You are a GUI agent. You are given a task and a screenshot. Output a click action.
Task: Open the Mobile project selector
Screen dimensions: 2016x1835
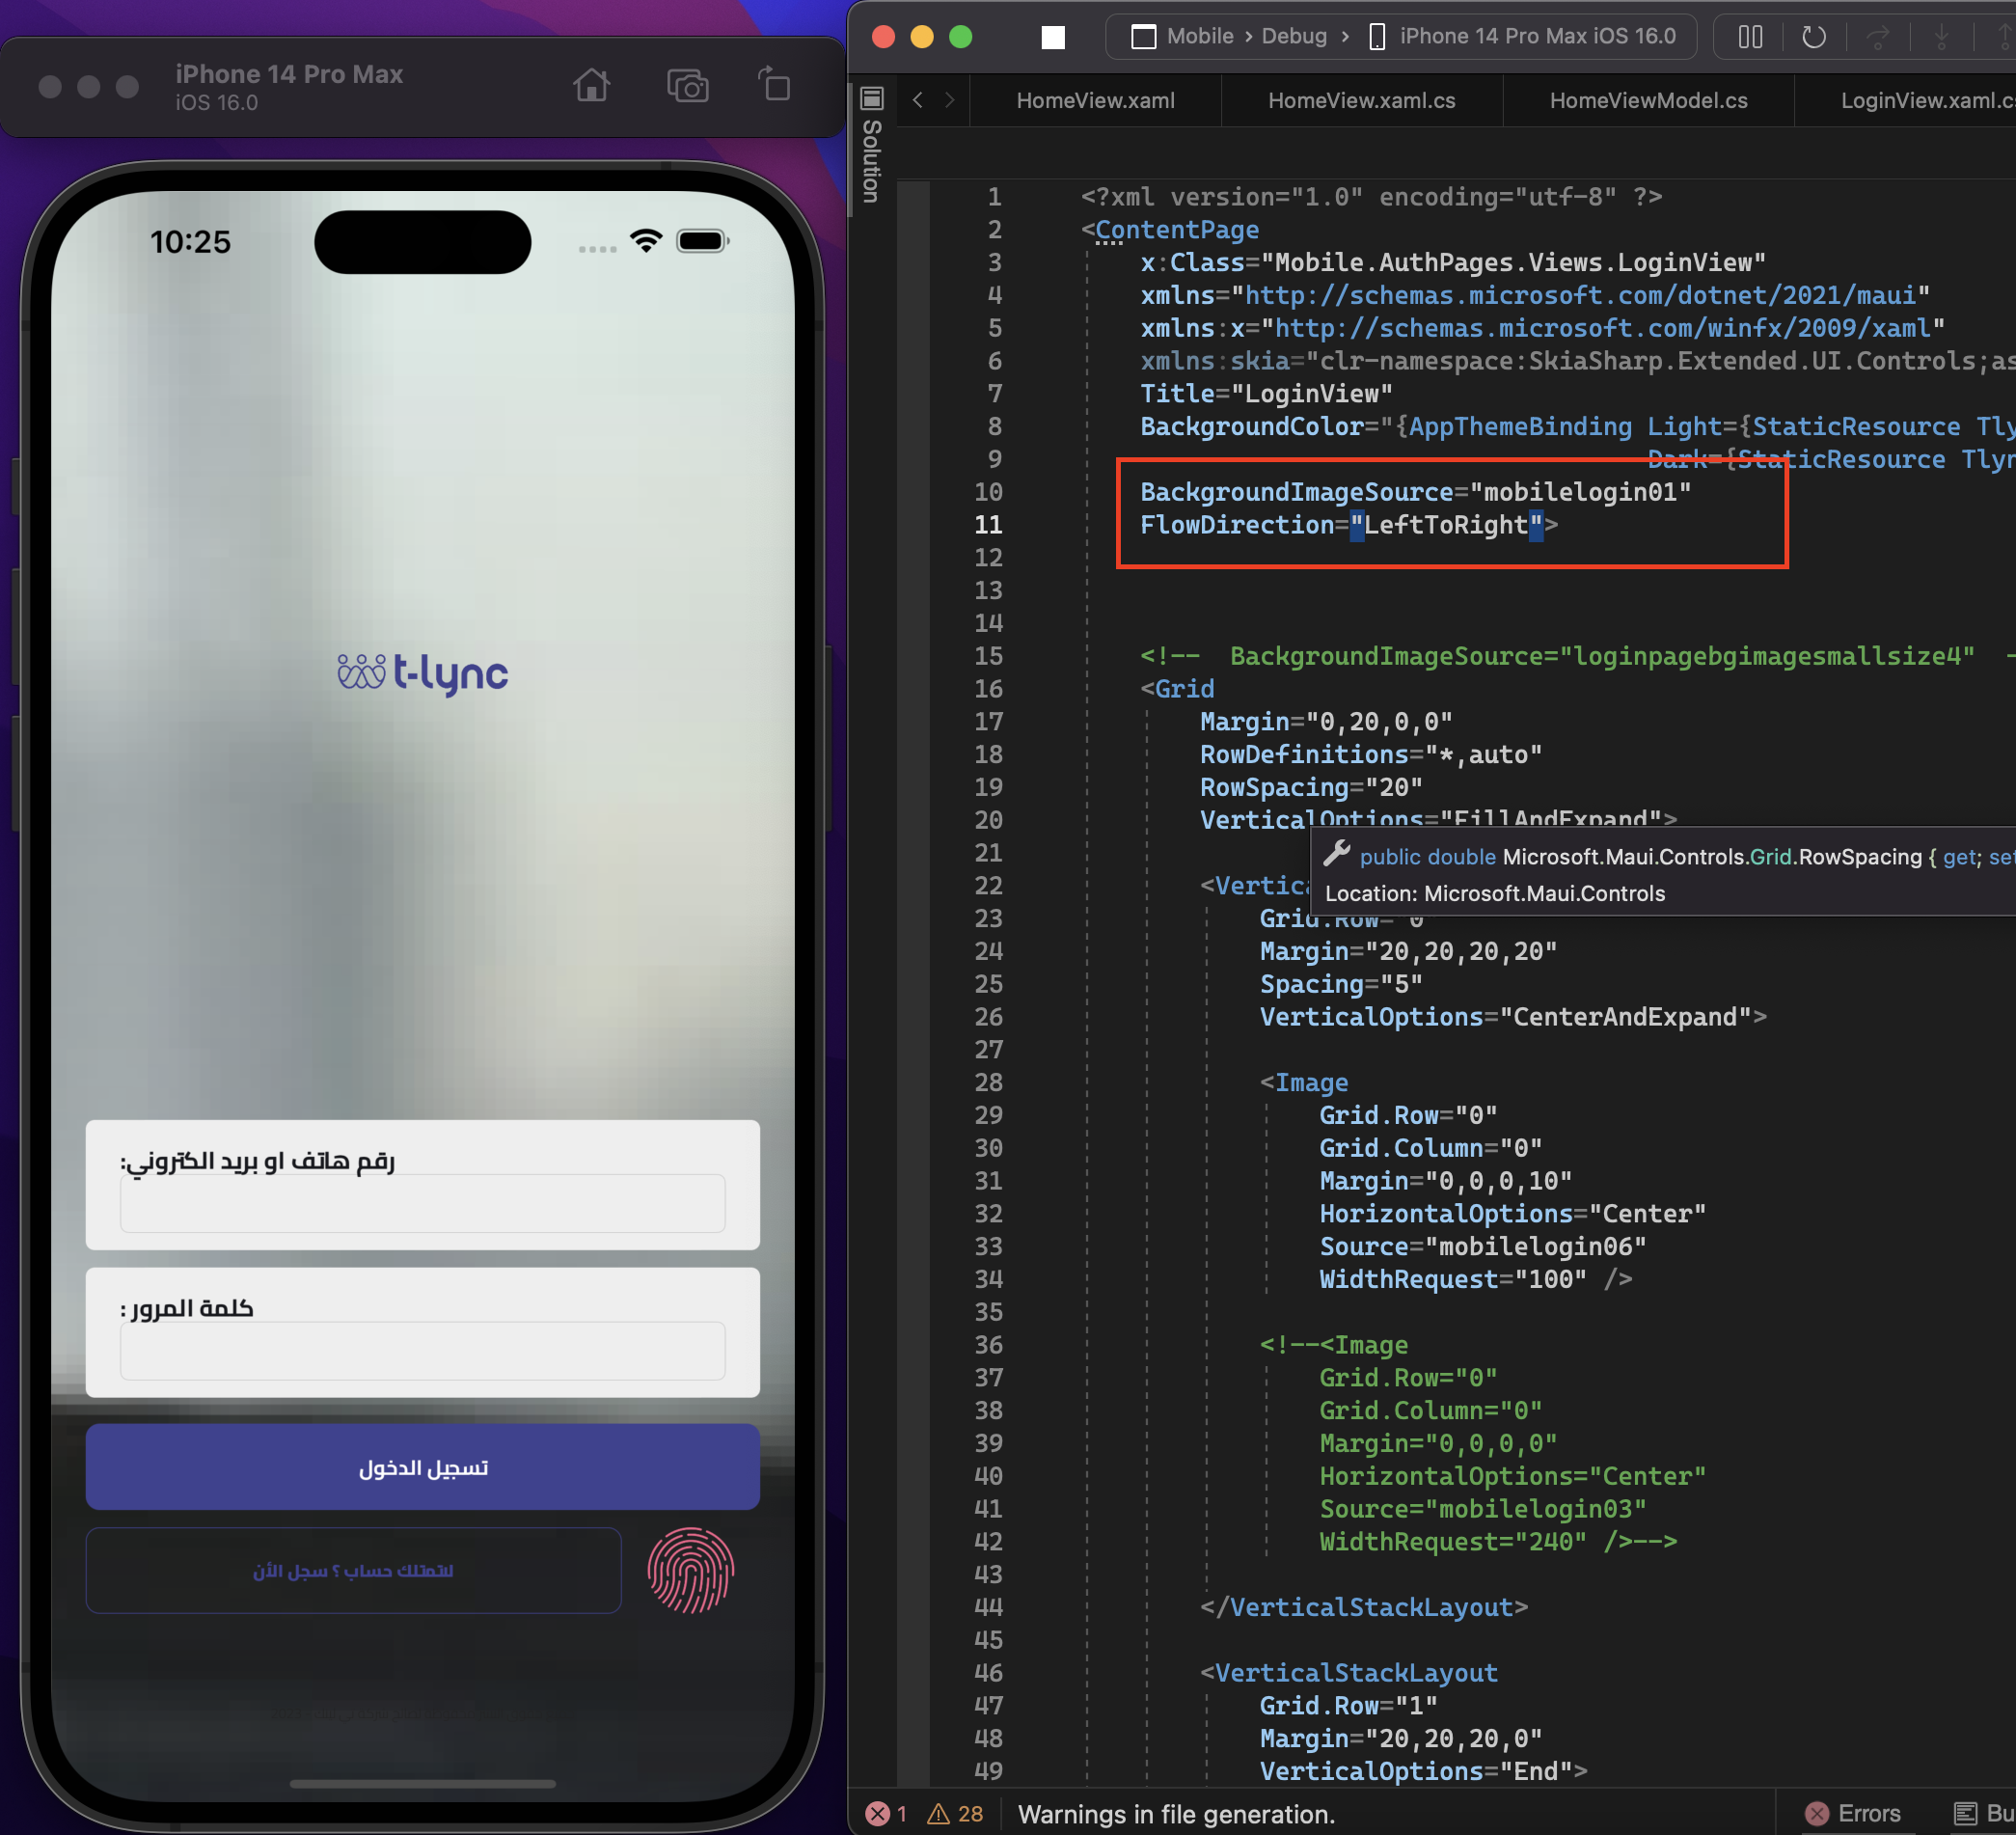(x=1200, y=36)
